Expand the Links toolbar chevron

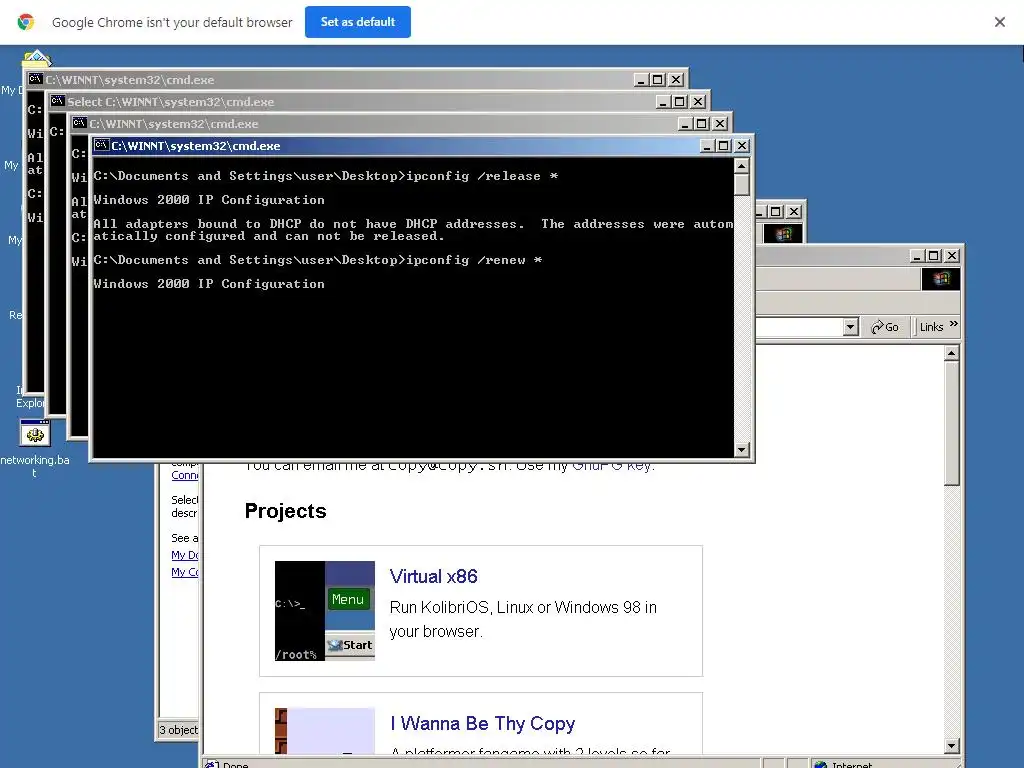tap(953, 323)
